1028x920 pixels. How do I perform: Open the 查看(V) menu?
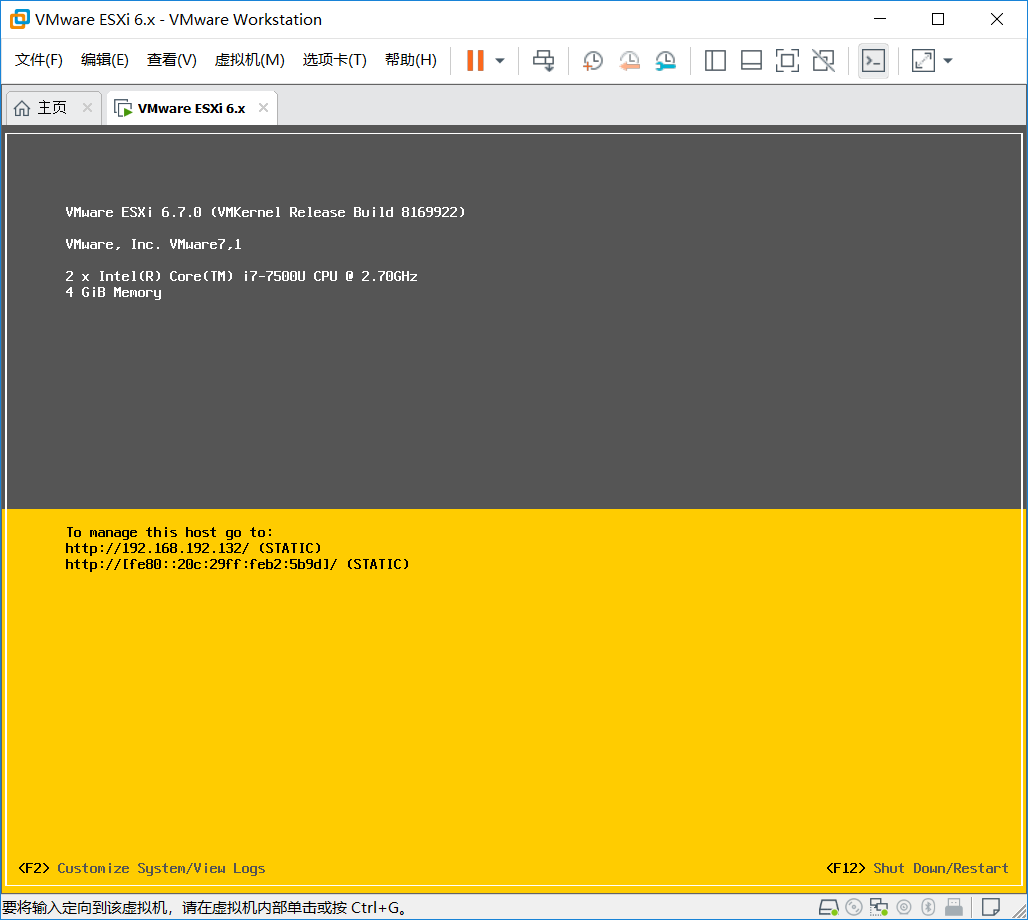pos(172,60)
